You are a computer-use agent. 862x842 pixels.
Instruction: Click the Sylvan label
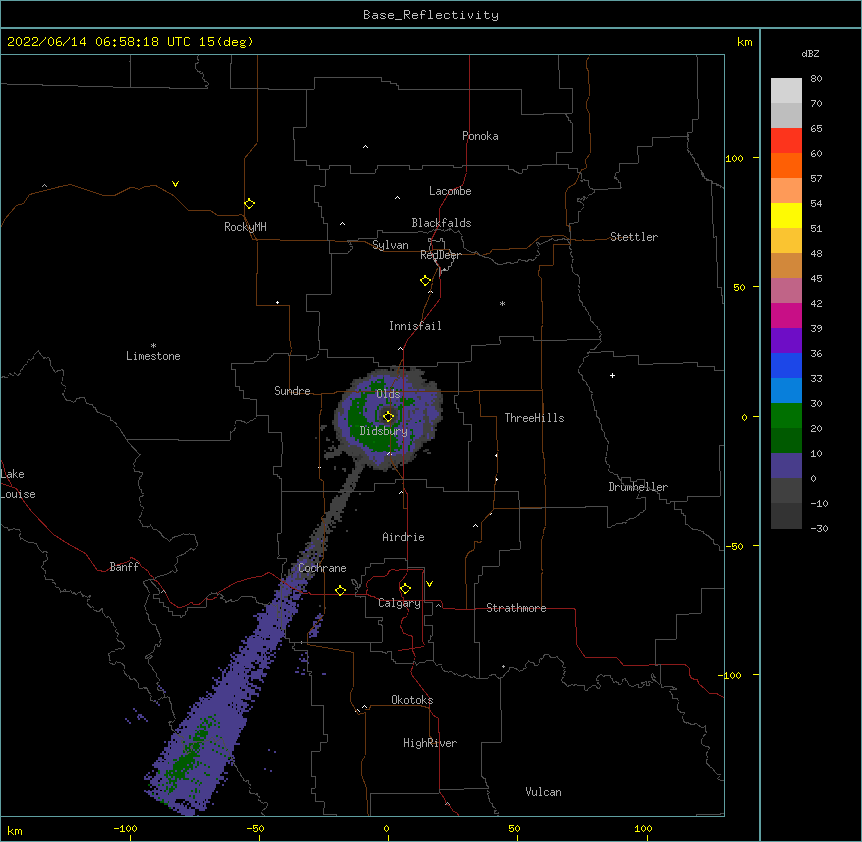pos(390,245)
